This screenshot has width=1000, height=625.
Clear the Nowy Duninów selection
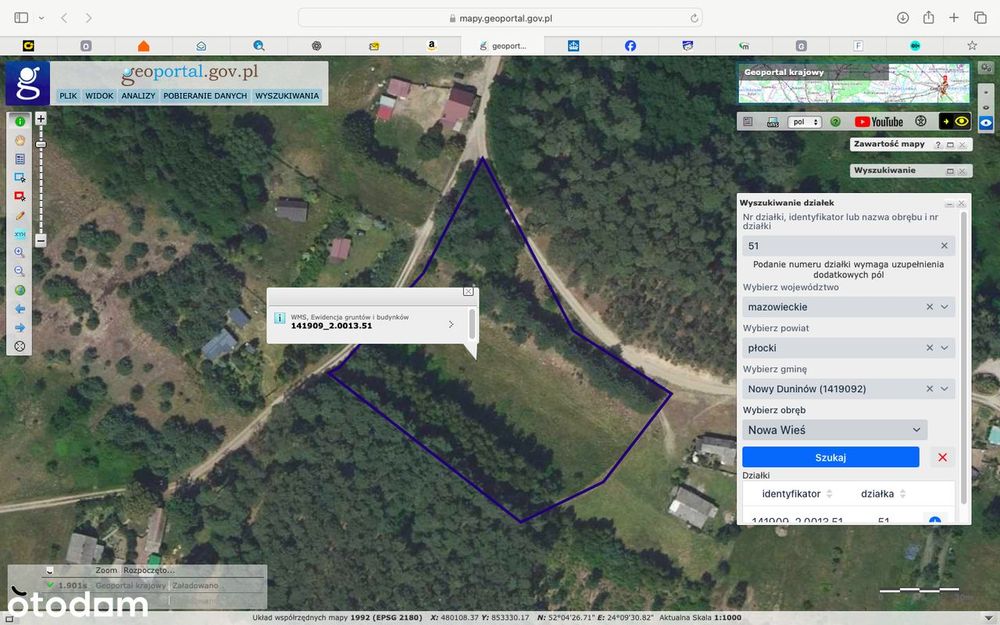(x=929, y=388)
